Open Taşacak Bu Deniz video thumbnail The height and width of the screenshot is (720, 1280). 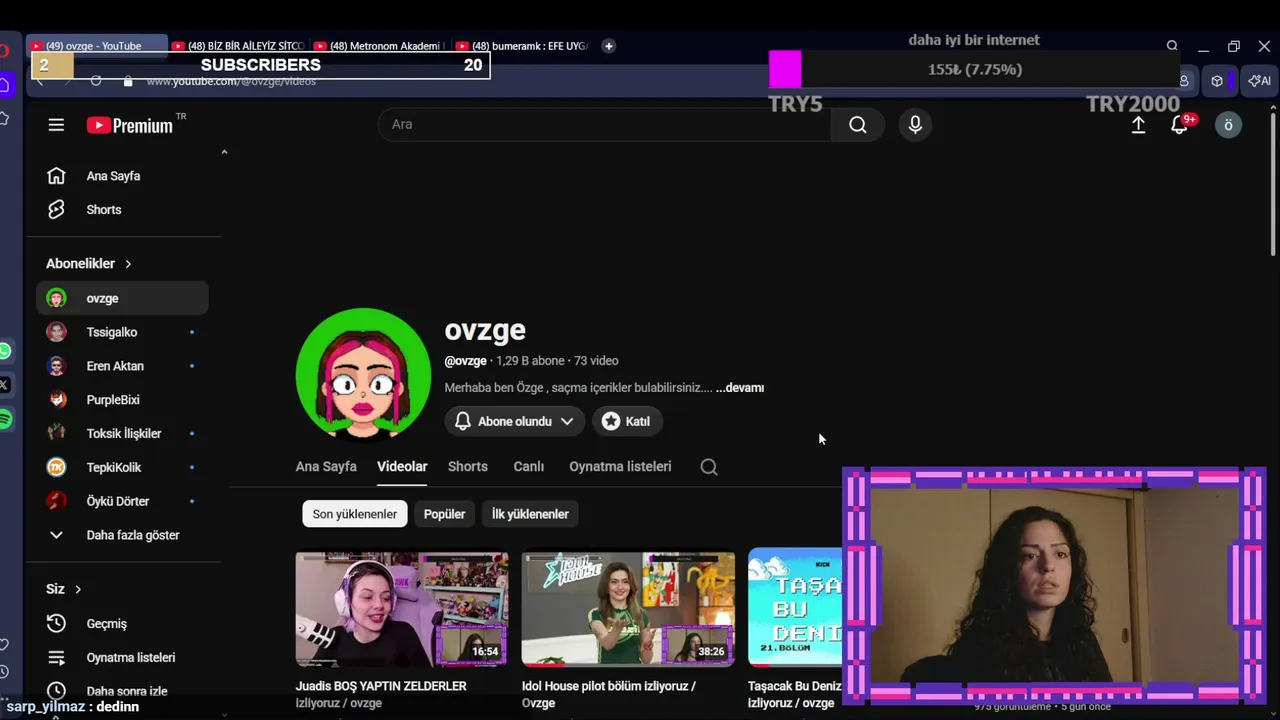pos(795,607)
